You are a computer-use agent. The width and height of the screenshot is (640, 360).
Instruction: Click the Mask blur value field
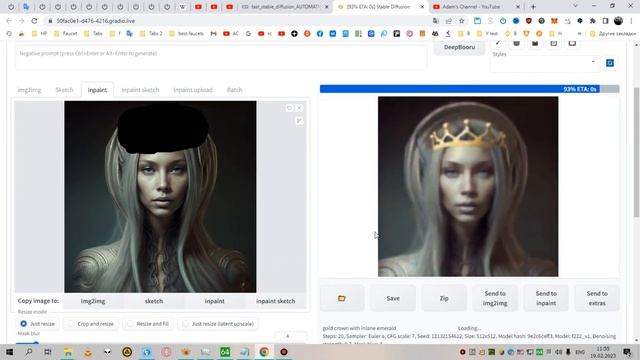pyautogui.click(x=290, y=336)
